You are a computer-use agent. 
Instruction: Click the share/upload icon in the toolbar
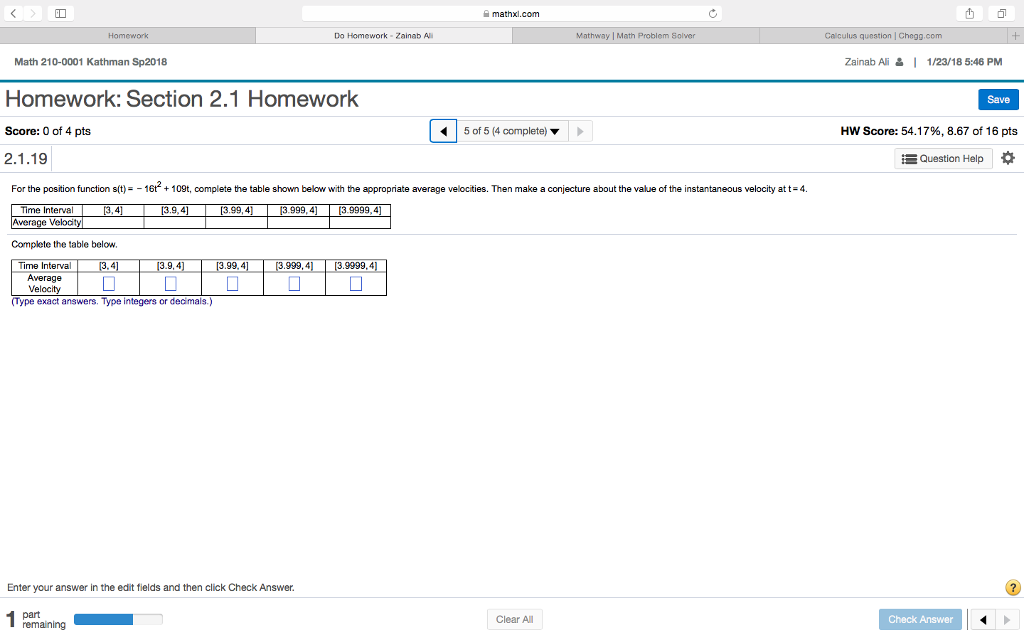(968, 12)
